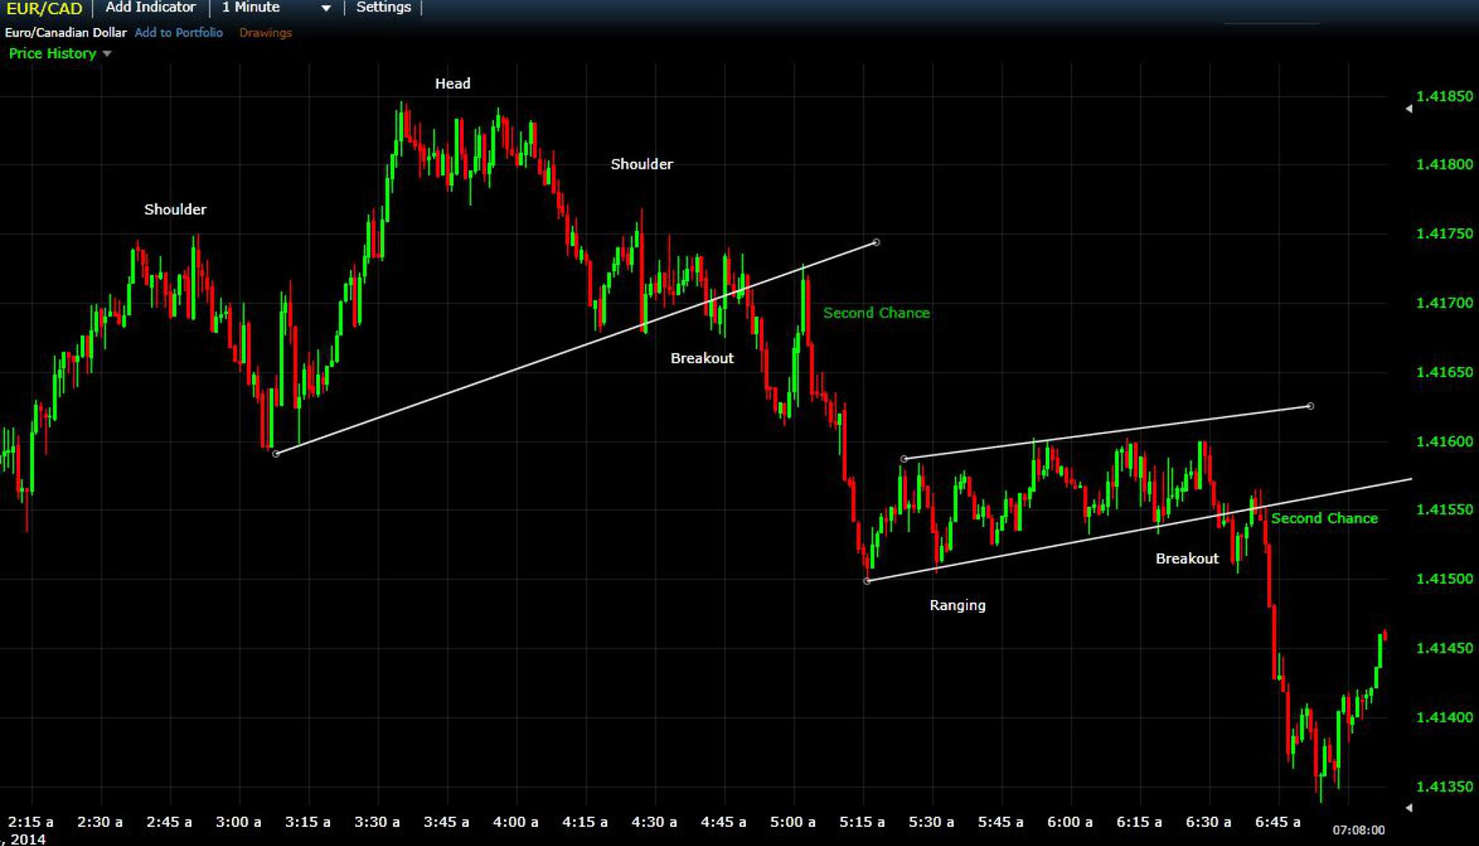Open the Drawings link
This screenshot has width=1479, height=846.
pos(265,33)
